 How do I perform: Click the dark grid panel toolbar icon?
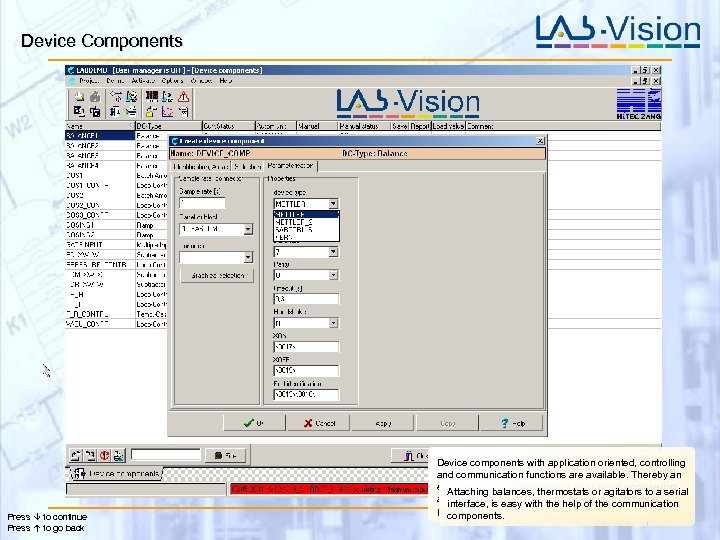click(151, 96)
